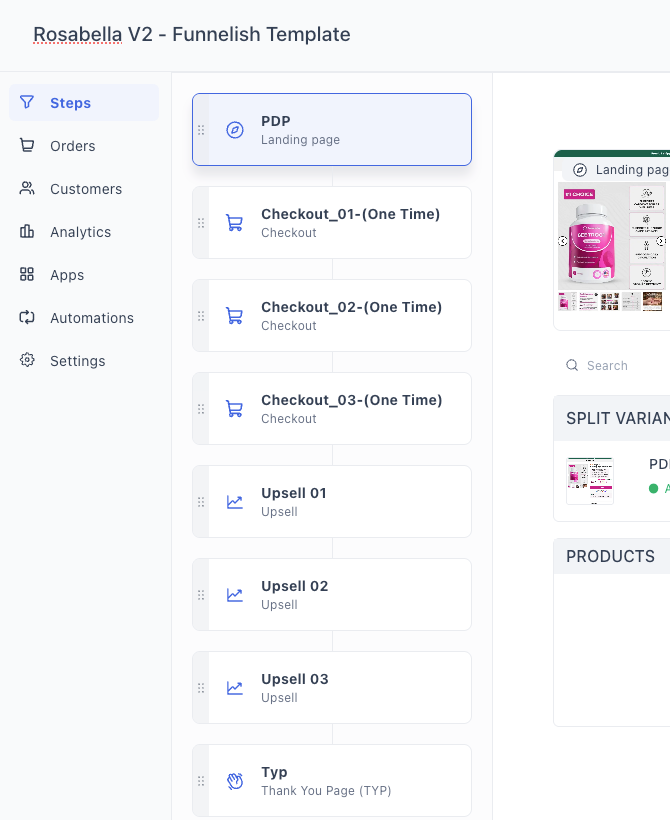This screenshot has height=820, width=670.
Task: Open the Customers section
Action: tap(84, 189)
